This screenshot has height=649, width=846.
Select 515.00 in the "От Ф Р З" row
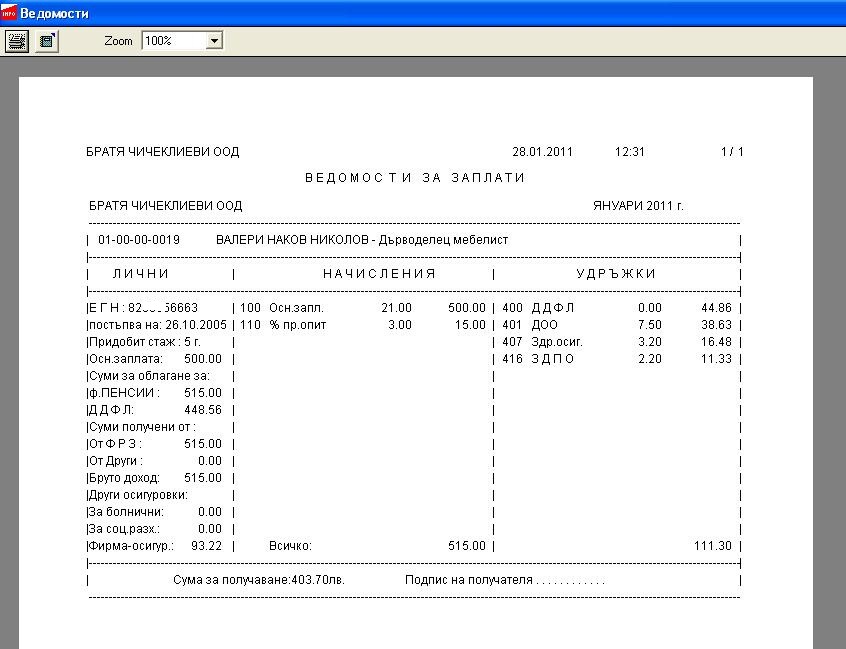[203, 443]
